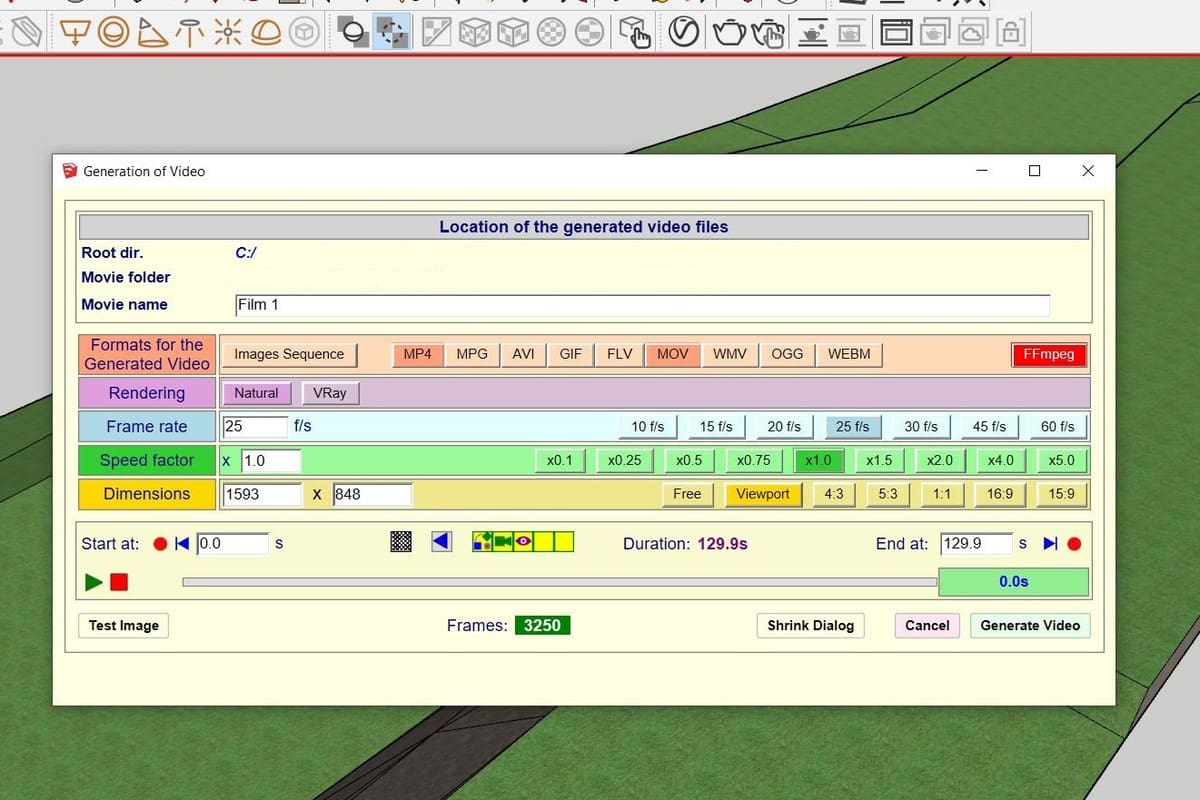Click the Shrink Dialog button
The width and height of the screenshot is (1200, 800).
point(811,626)
